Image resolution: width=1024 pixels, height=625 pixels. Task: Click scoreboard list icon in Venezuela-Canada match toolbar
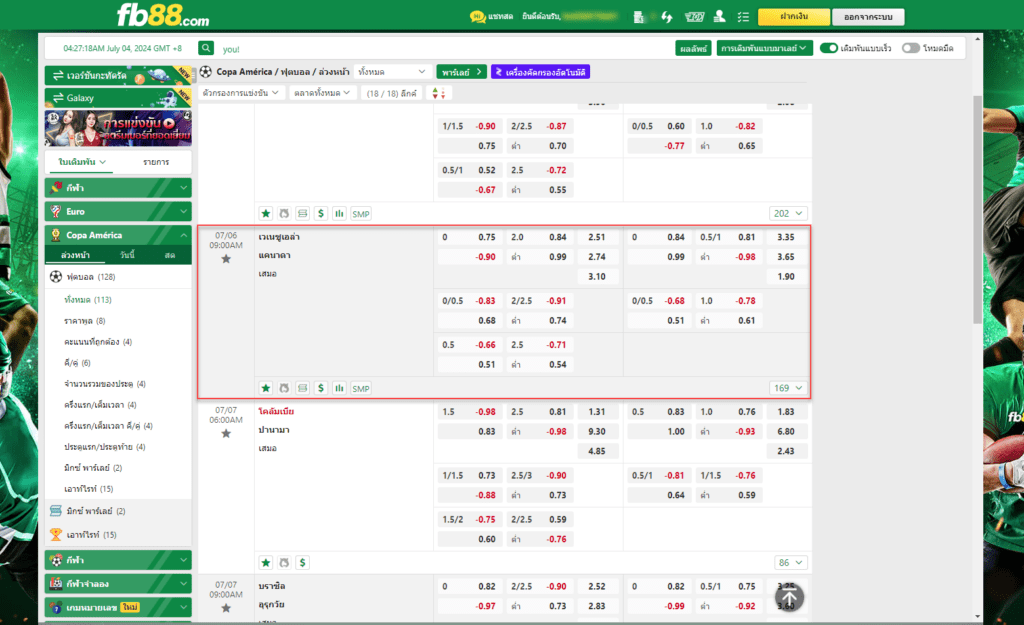(302, 388)
